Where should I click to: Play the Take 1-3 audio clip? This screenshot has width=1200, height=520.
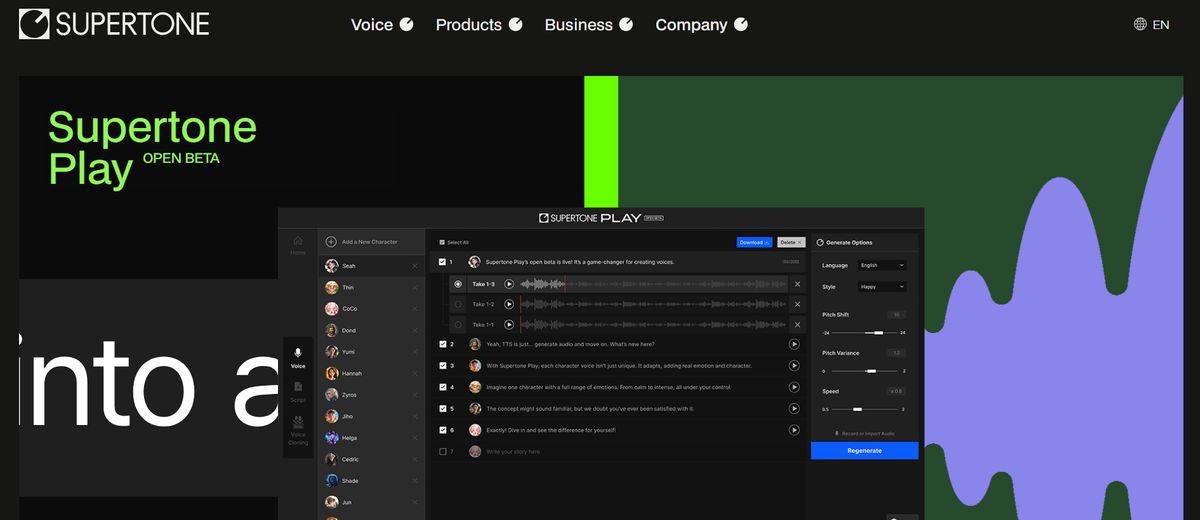click(509, 284)
